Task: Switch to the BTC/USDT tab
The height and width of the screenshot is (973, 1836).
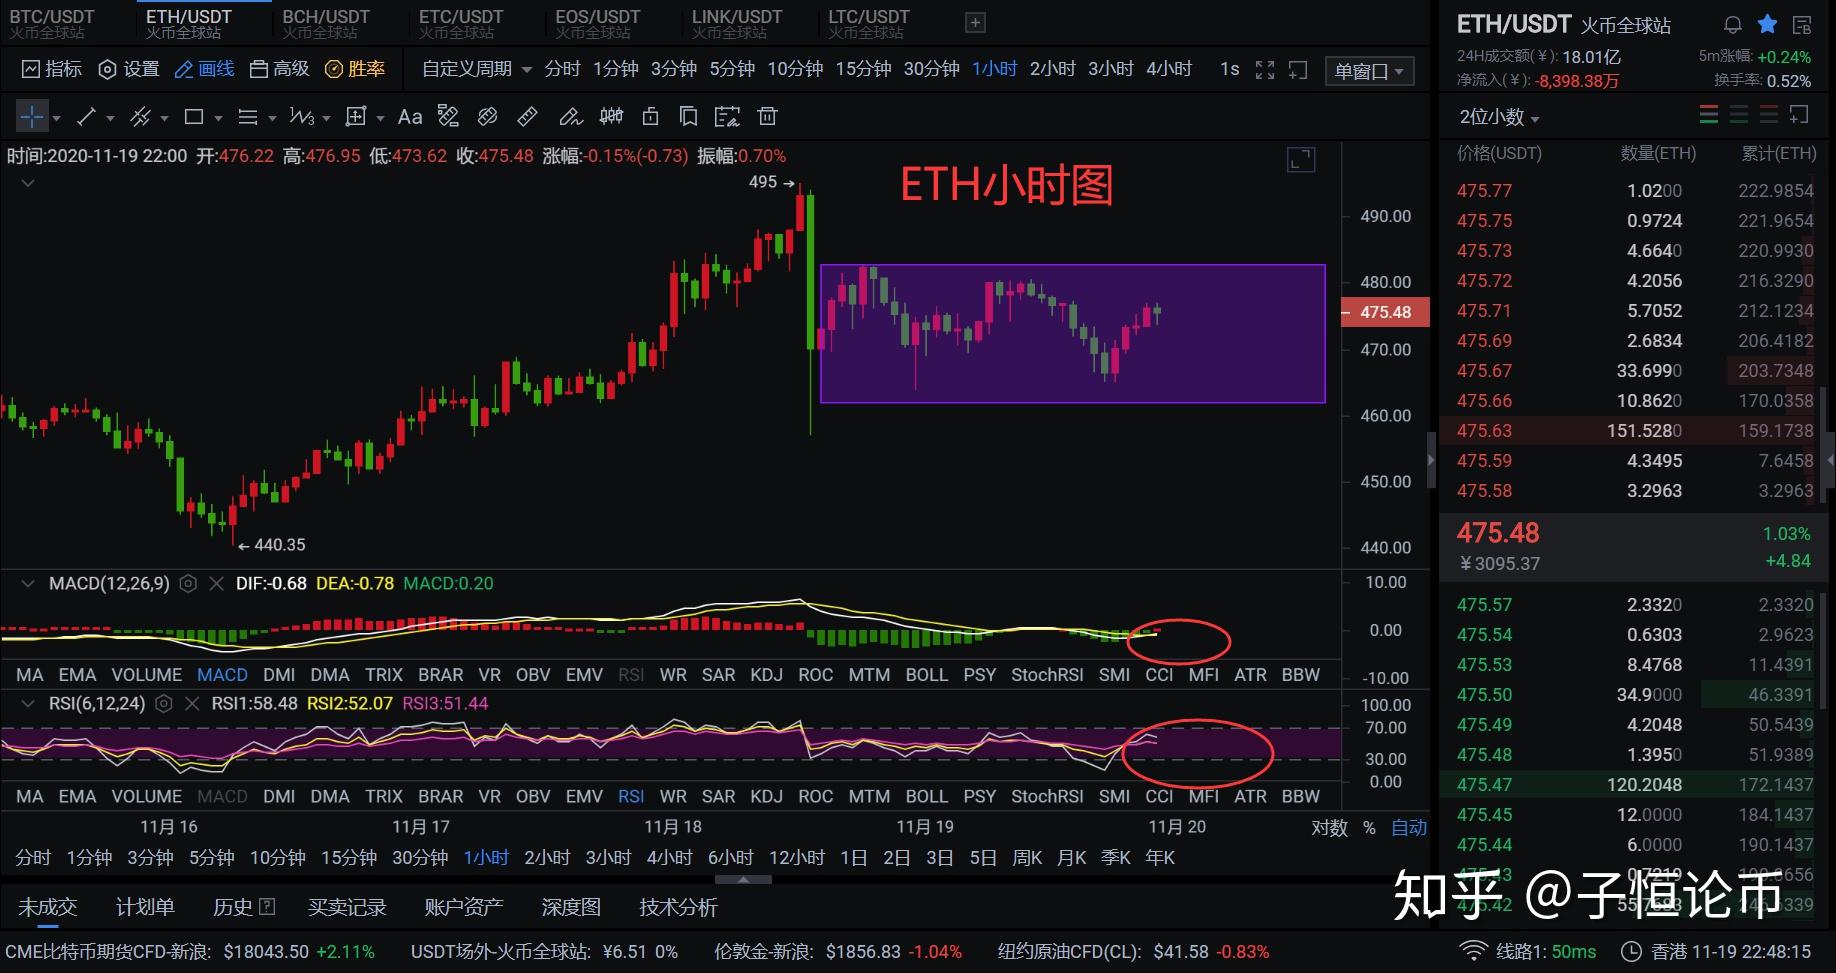Action: tap(52, 24)
